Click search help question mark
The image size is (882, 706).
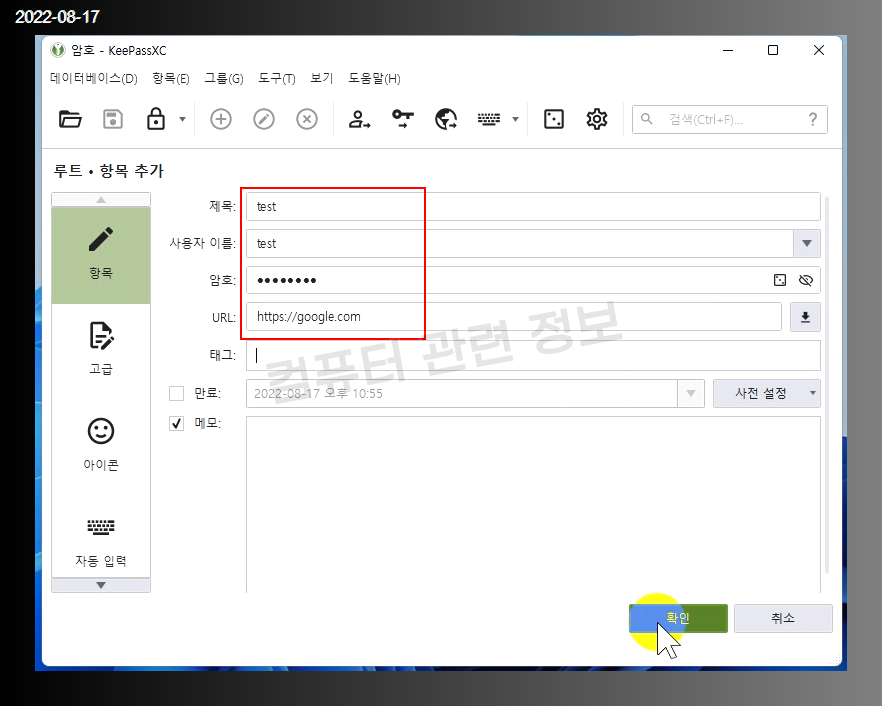point(813,119)
